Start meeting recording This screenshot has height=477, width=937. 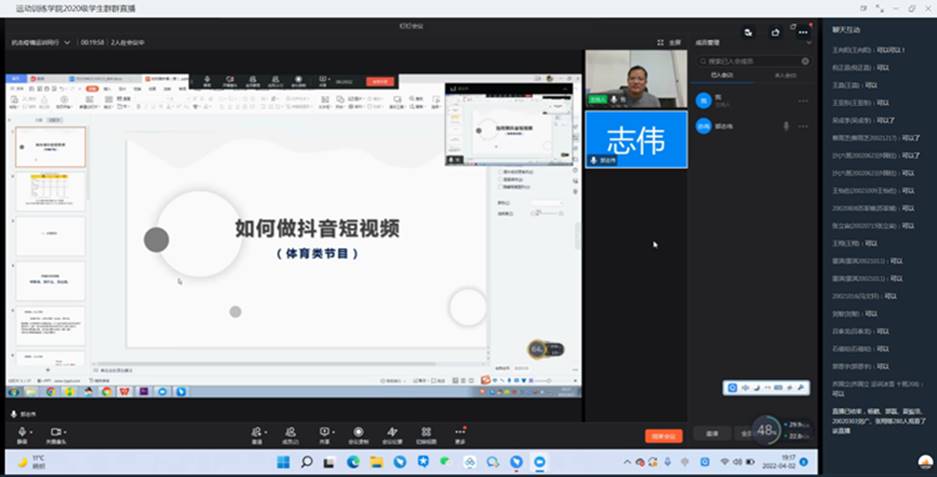(358, 434)
